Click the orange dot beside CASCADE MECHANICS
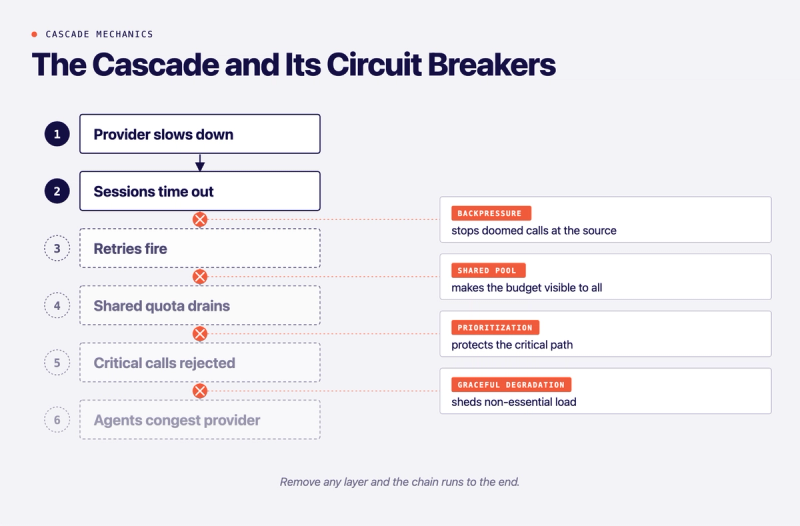The height and width of the screenshot is (526, 800). pyautogui.click(x=34, y=34)
